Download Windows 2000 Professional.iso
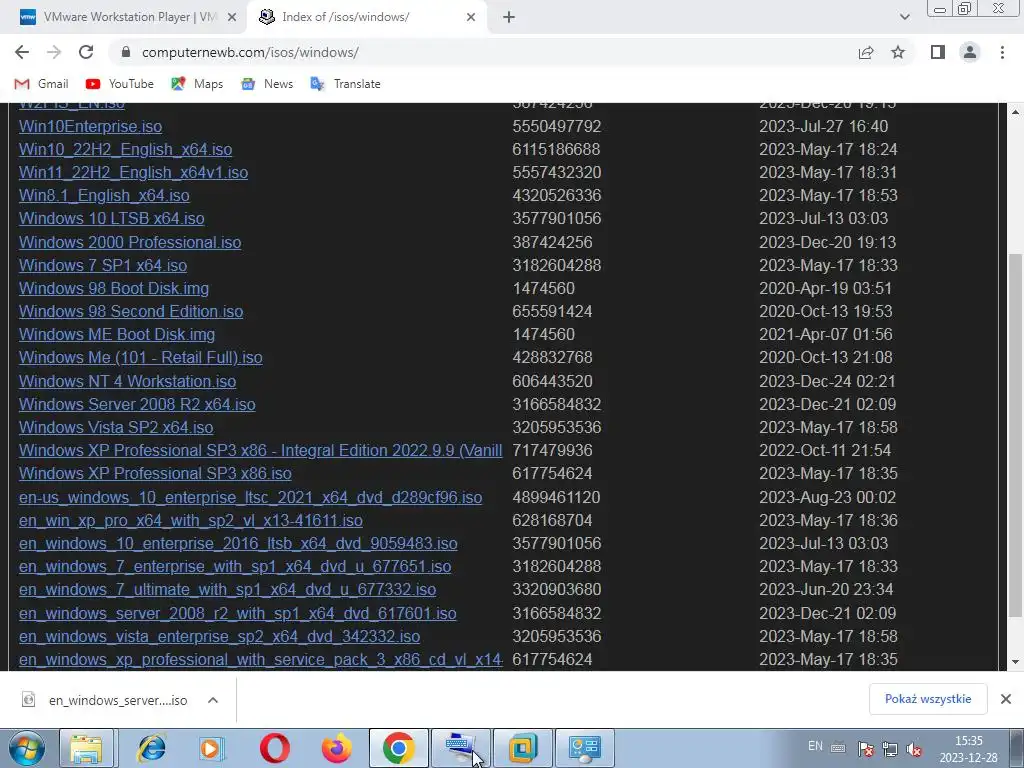This screenshot has width=1024, height=768. 130,242
